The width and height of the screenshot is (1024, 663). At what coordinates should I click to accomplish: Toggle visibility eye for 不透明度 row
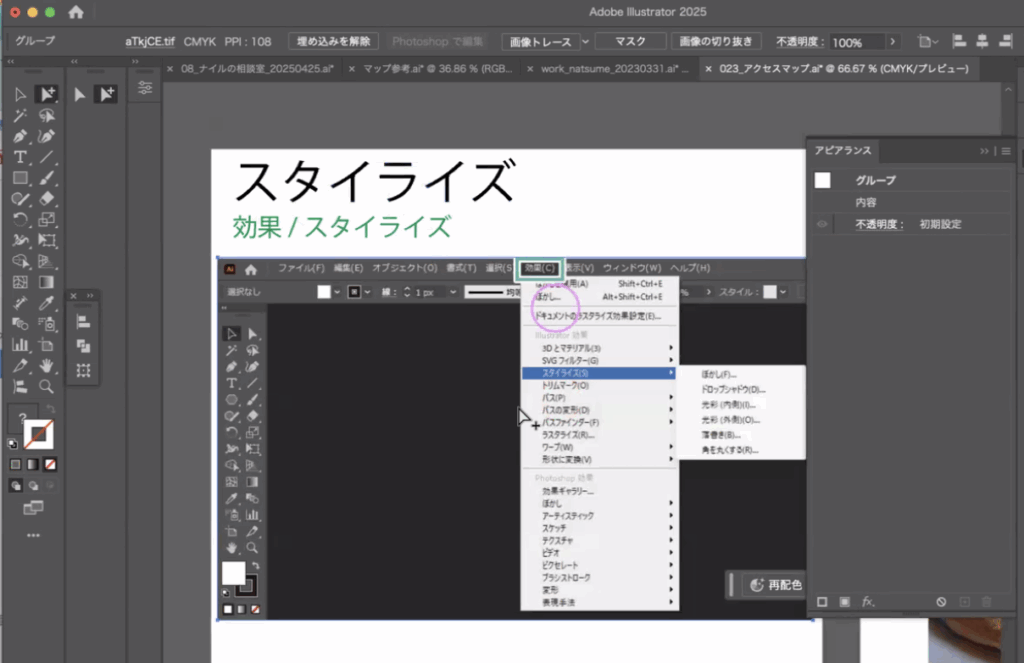[822, 224]
